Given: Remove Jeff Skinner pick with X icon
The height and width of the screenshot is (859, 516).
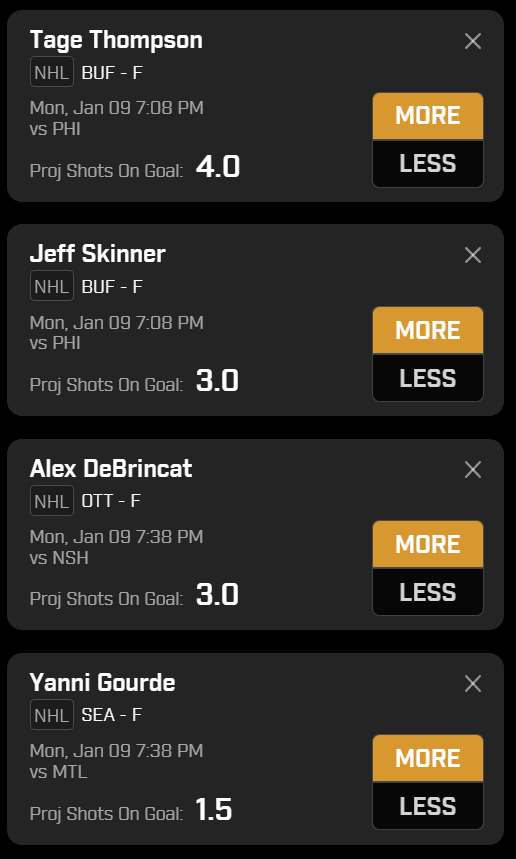Looking at the screenshot, I should pyautogui.click(x=473, y=255).
